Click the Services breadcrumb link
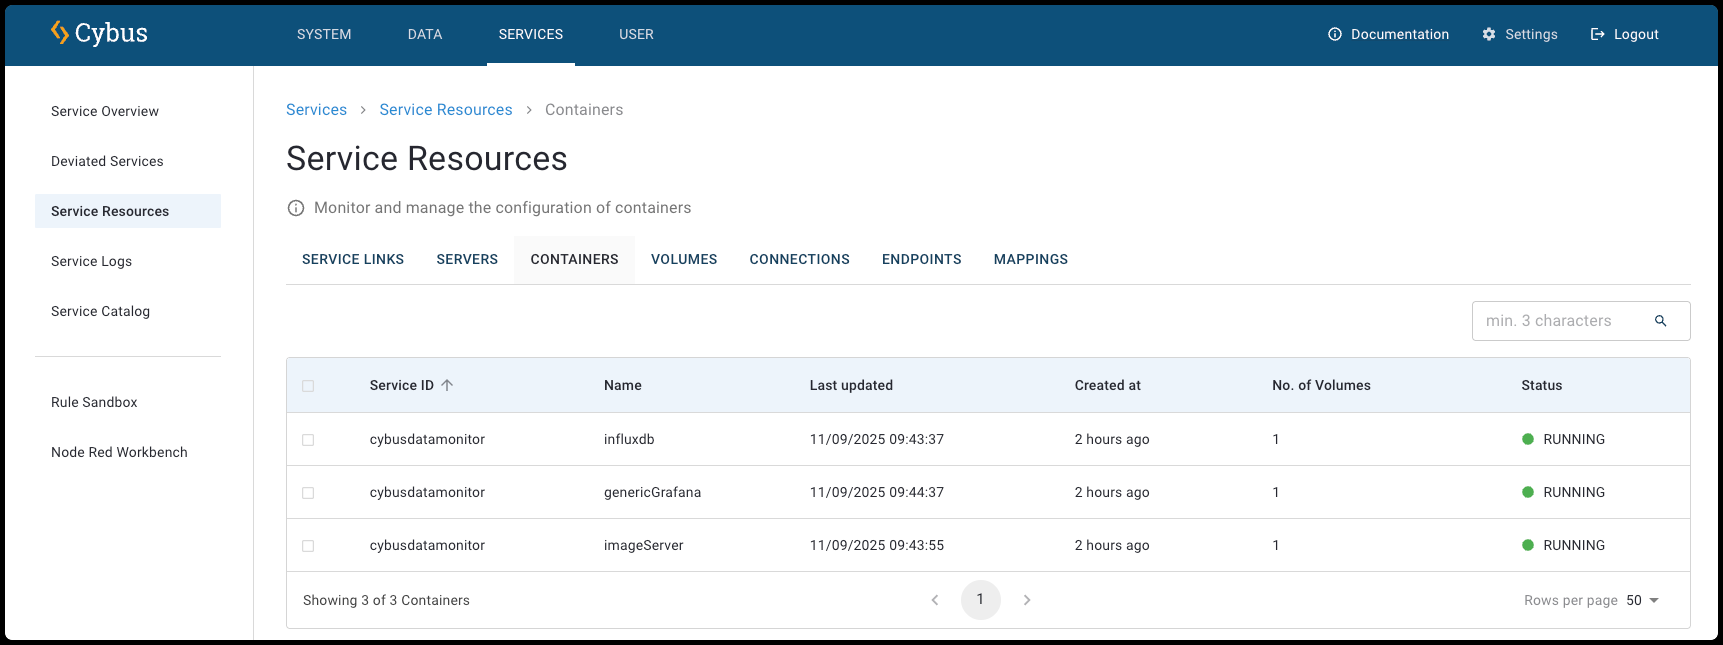The height and width of the screenshot is (645, 1723). [316, 110]
